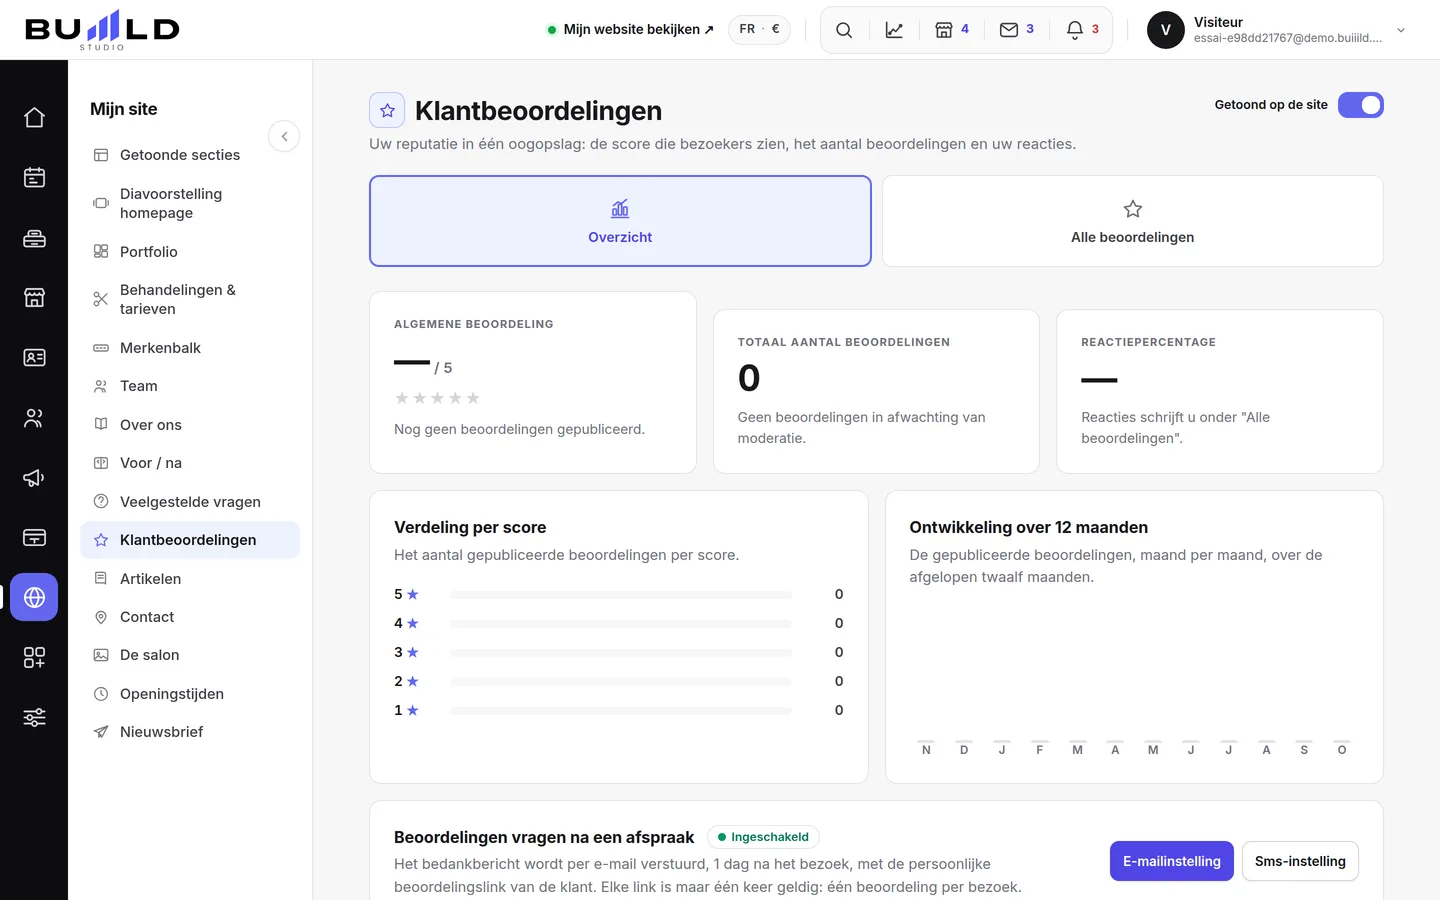Open Openingstijden in the sidebar
Image resolution: width=1440 pixels, height=900 pixels.
[x=190, y=694]
